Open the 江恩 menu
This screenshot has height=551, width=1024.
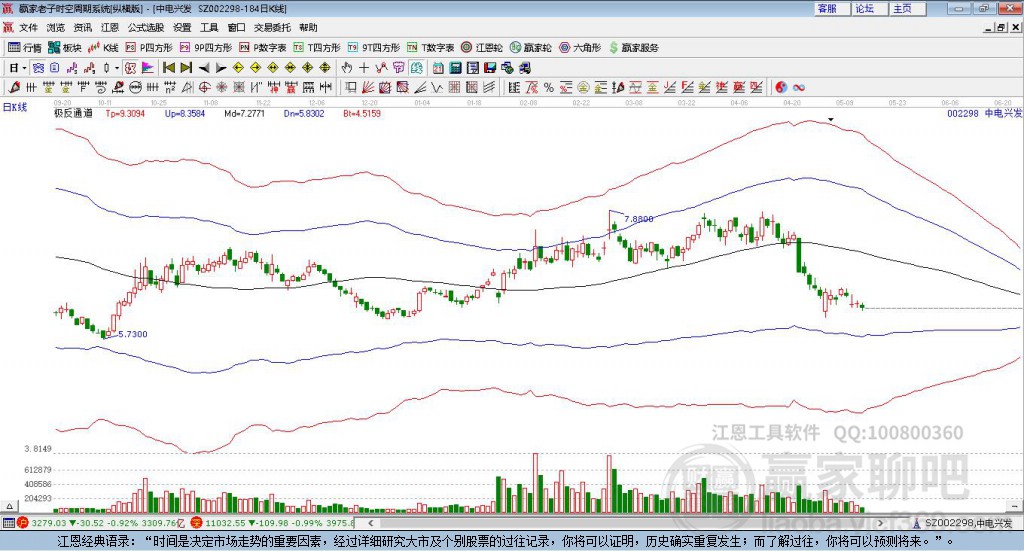coord(110,27)
